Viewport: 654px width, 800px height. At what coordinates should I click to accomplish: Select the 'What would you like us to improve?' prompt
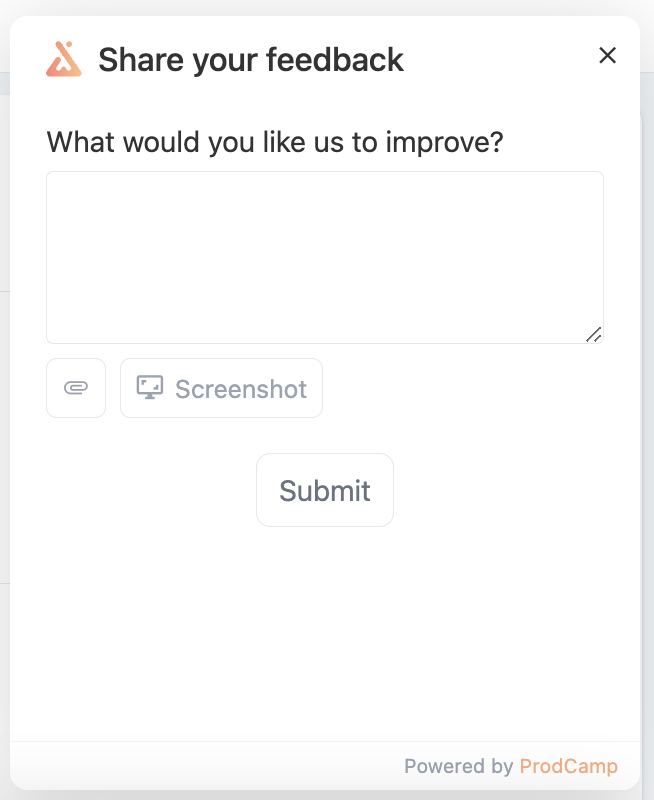click(x=277, y=142)
